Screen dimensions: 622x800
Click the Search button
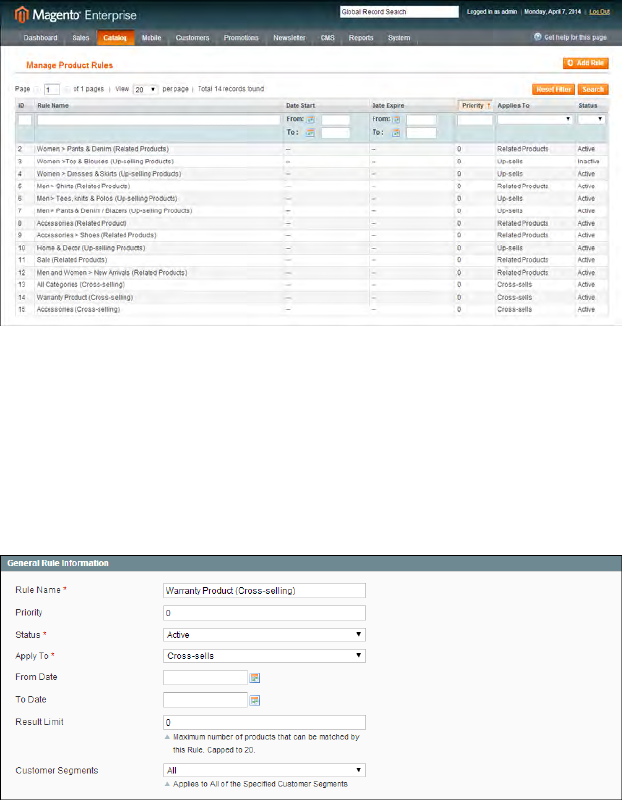coord(593,89)
